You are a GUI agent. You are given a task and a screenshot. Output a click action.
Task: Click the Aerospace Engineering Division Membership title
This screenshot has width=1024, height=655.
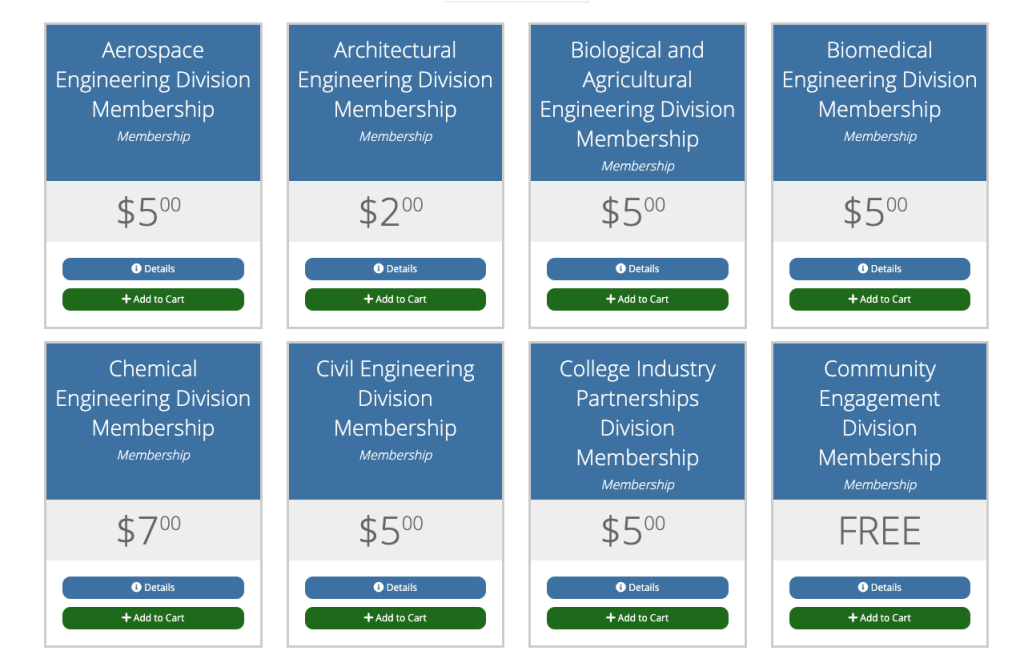[153, 80]
